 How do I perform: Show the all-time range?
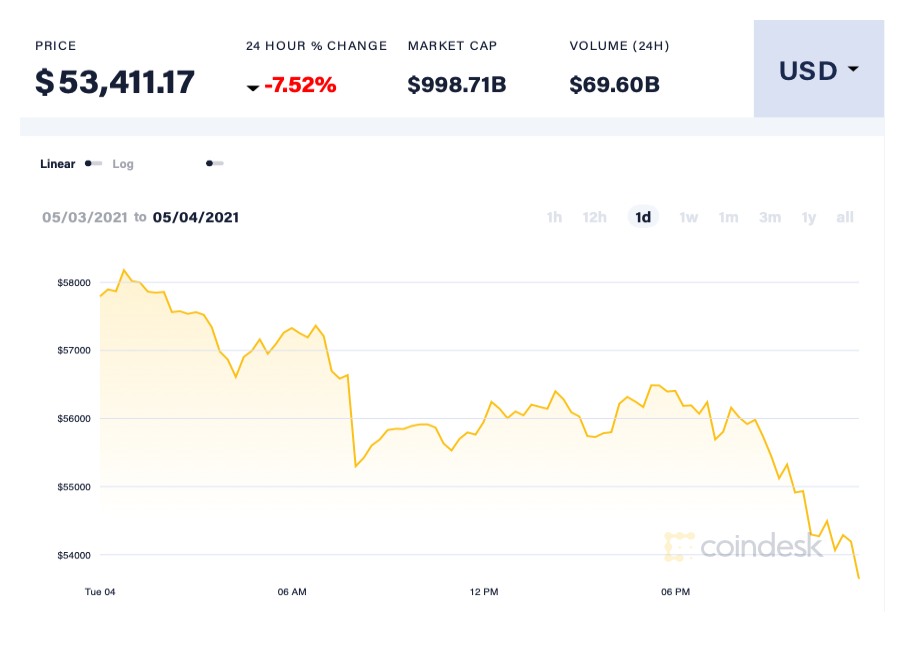click(845, 217)
